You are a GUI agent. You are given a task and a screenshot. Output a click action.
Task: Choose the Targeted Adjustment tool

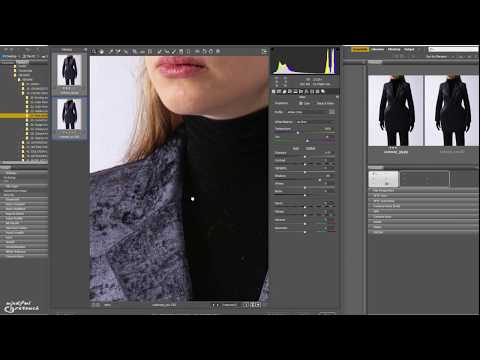(x=126, y=52)
